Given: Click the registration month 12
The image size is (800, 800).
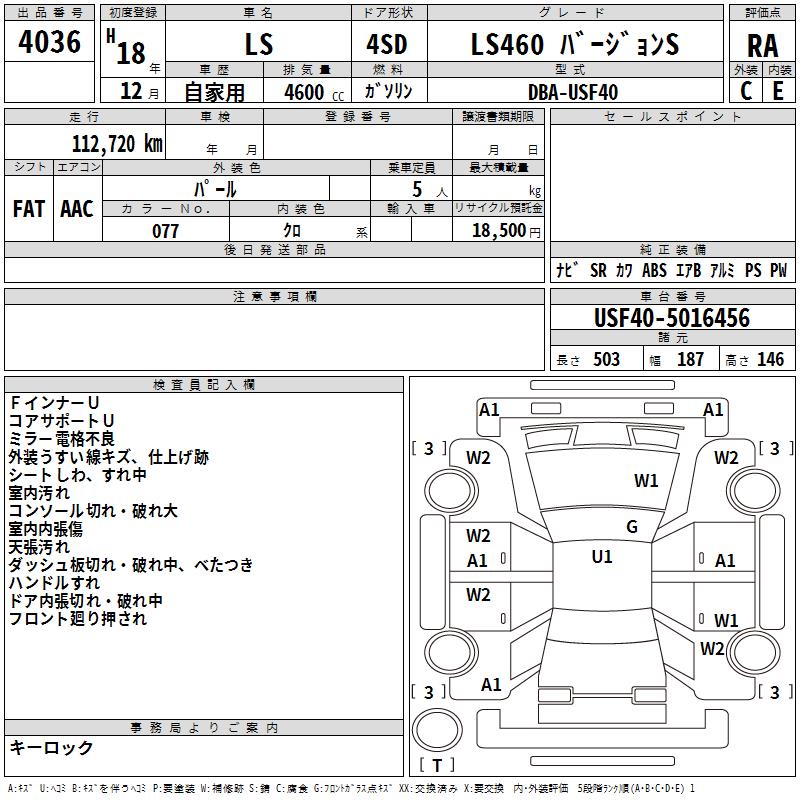Looking at the screenshot, I should click(131, 91).
